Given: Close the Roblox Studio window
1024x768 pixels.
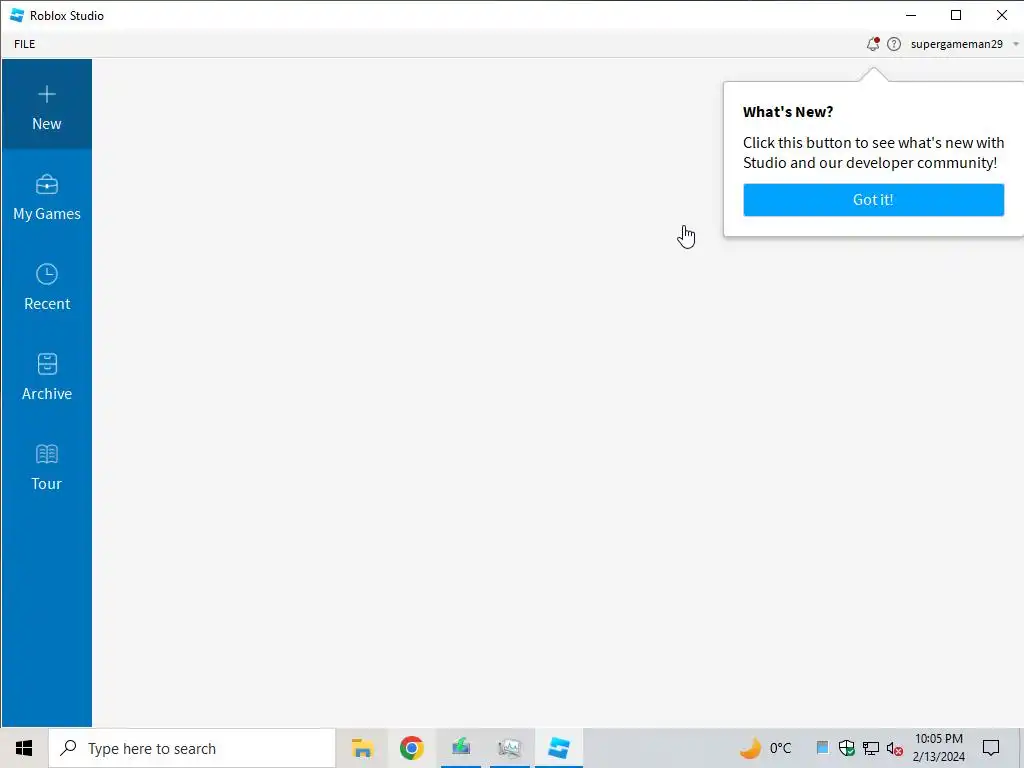Looking at the screenshot, I should pyautogui.click(x=1001, y=15).
